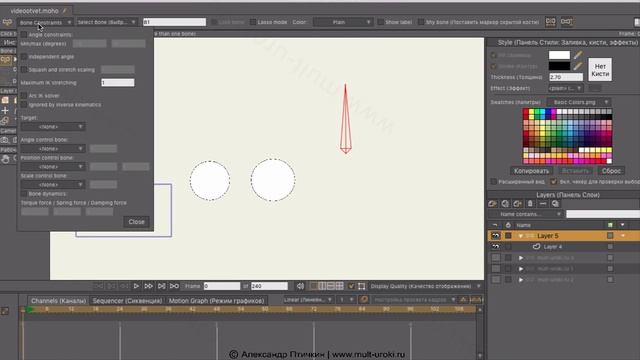Open the Scale control bone dropdown
Screen dimensions: 640x360
point(52,184)
